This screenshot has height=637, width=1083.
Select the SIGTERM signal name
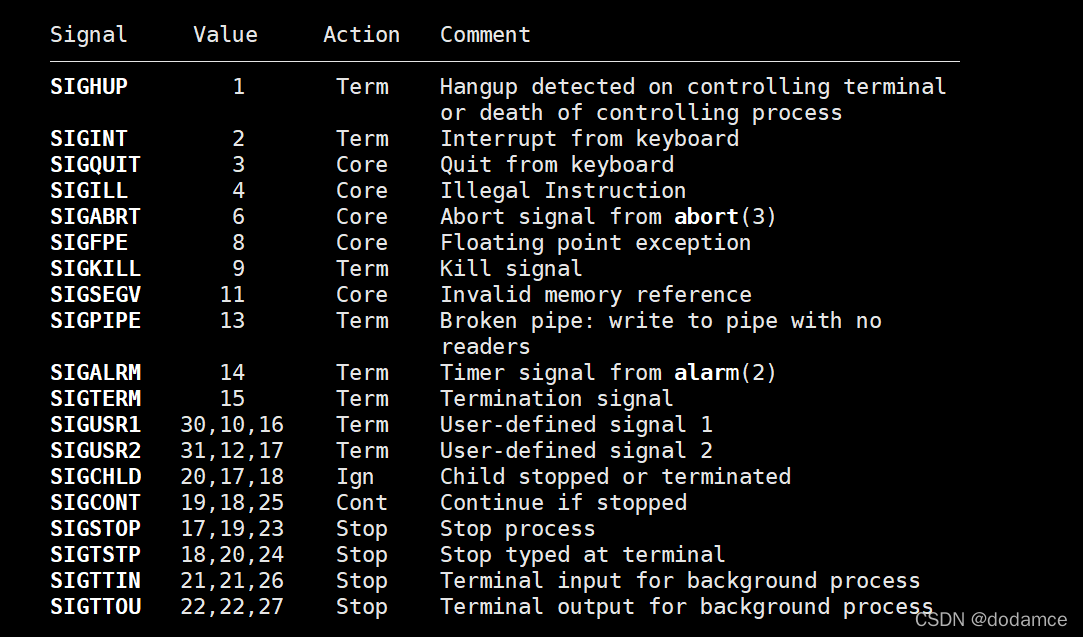95,399
